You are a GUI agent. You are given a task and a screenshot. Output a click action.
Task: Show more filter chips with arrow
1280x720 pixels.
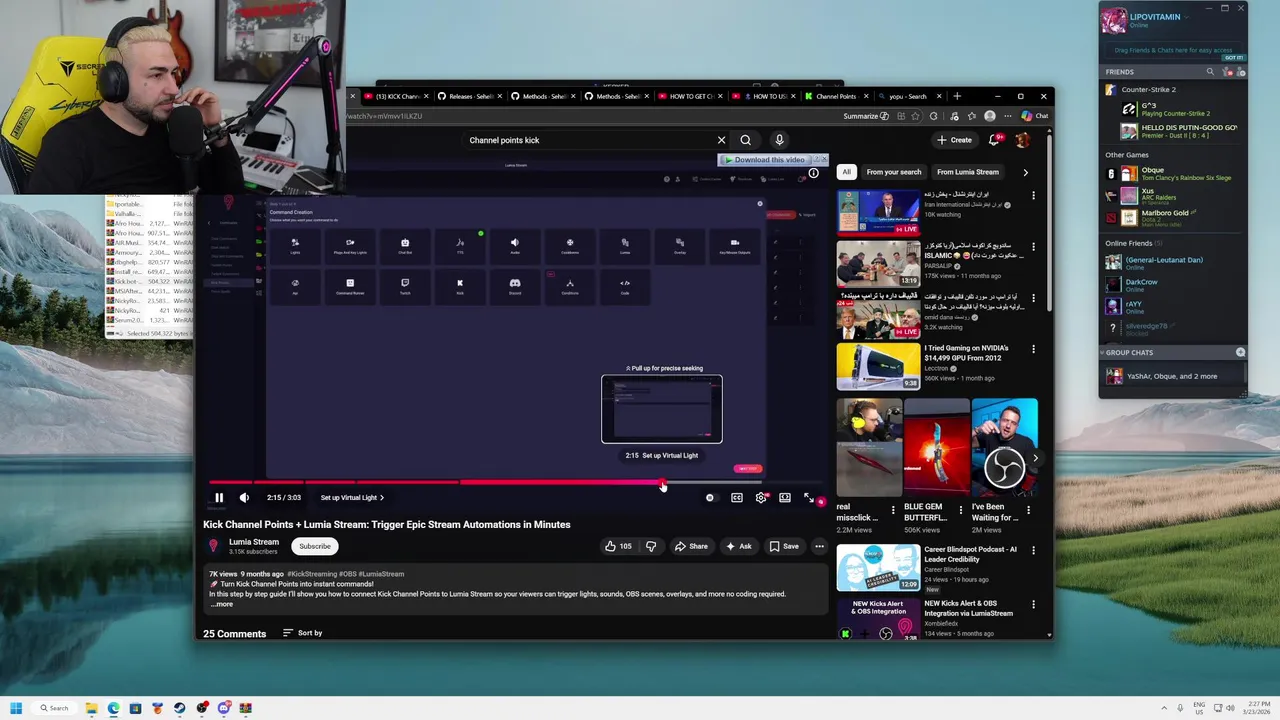pos(1025,172)
